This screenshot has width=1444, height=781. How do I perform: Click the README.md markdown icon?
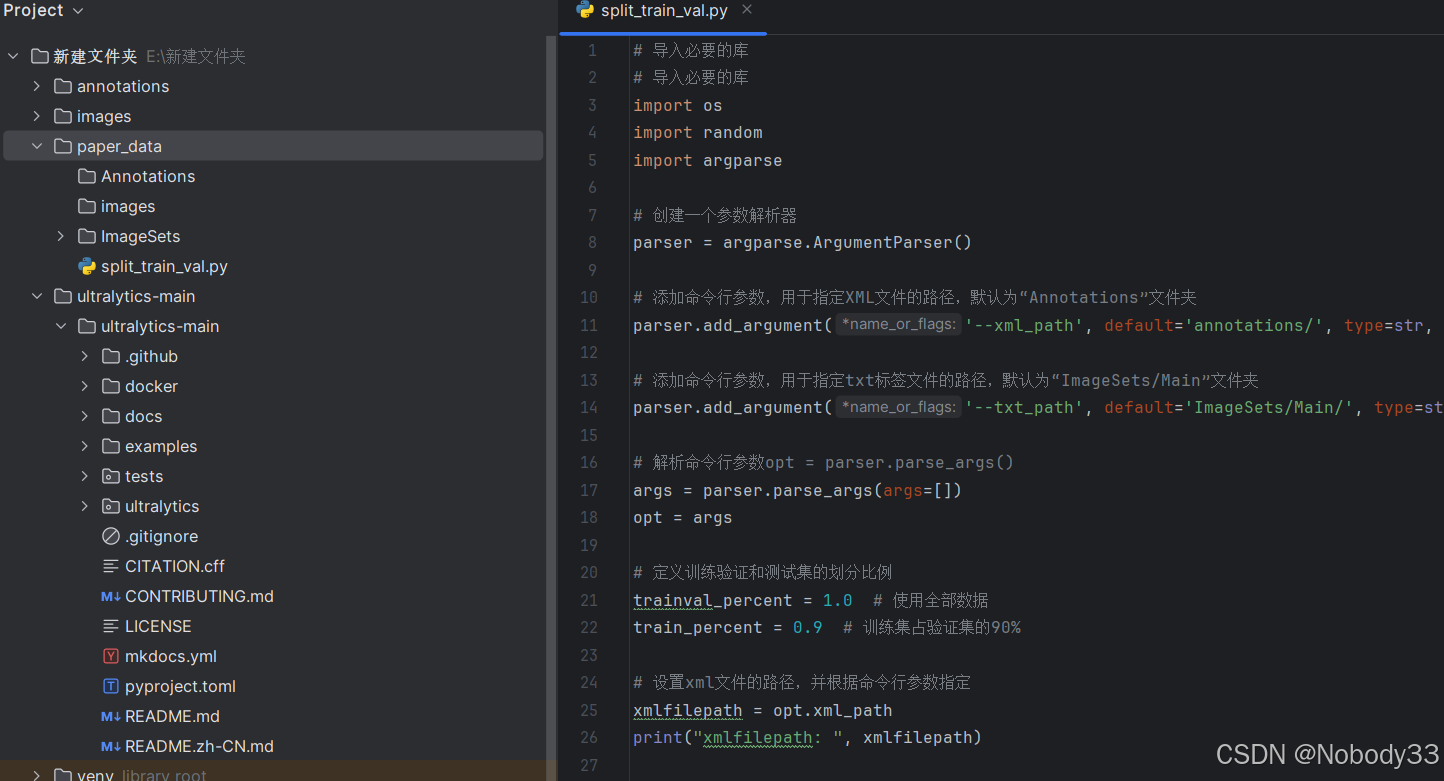pos(111,716)
